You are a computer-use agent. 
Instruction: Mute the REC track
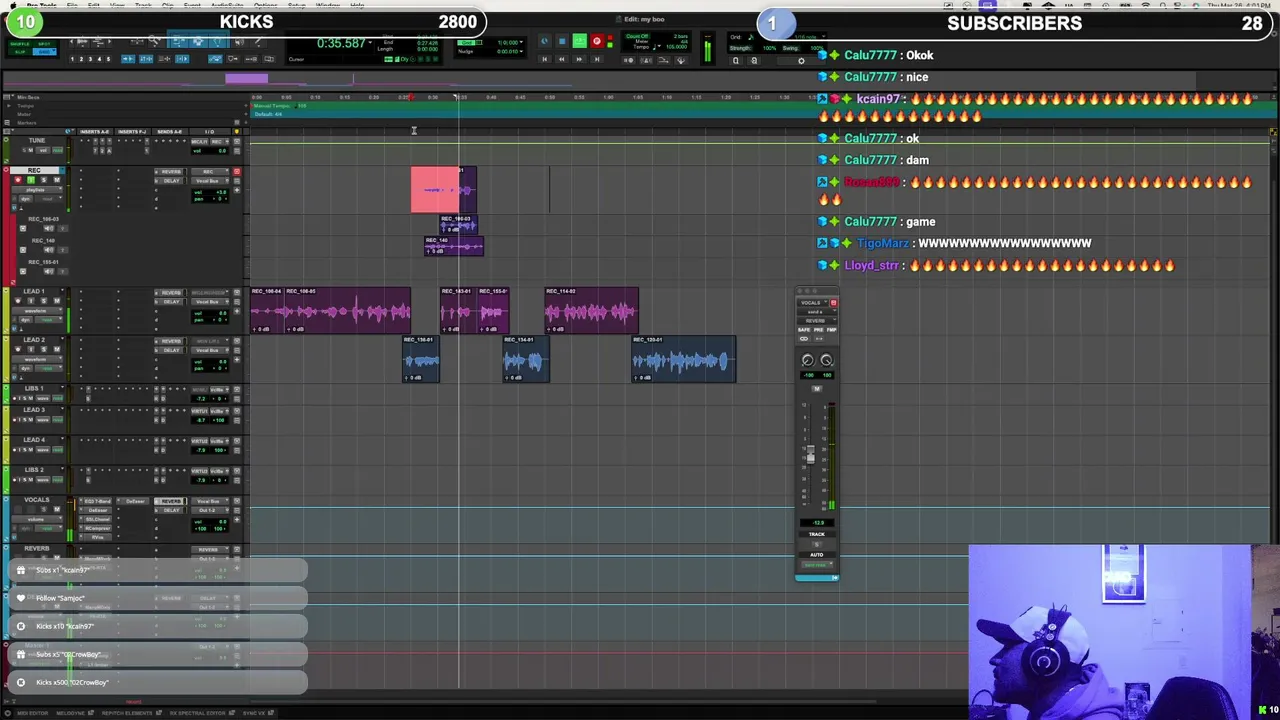57,180
